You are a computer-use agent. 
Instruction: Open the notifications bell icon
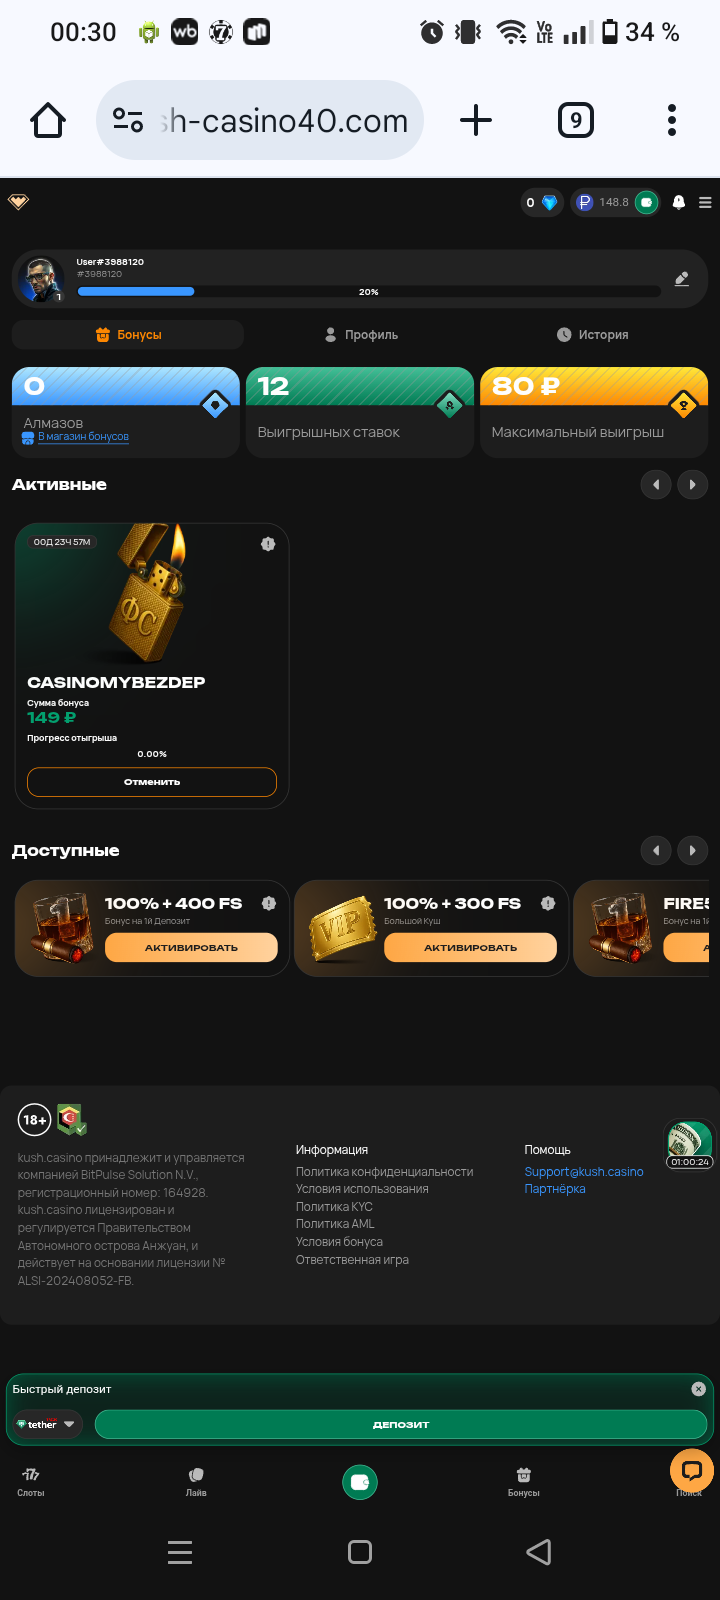679,202
